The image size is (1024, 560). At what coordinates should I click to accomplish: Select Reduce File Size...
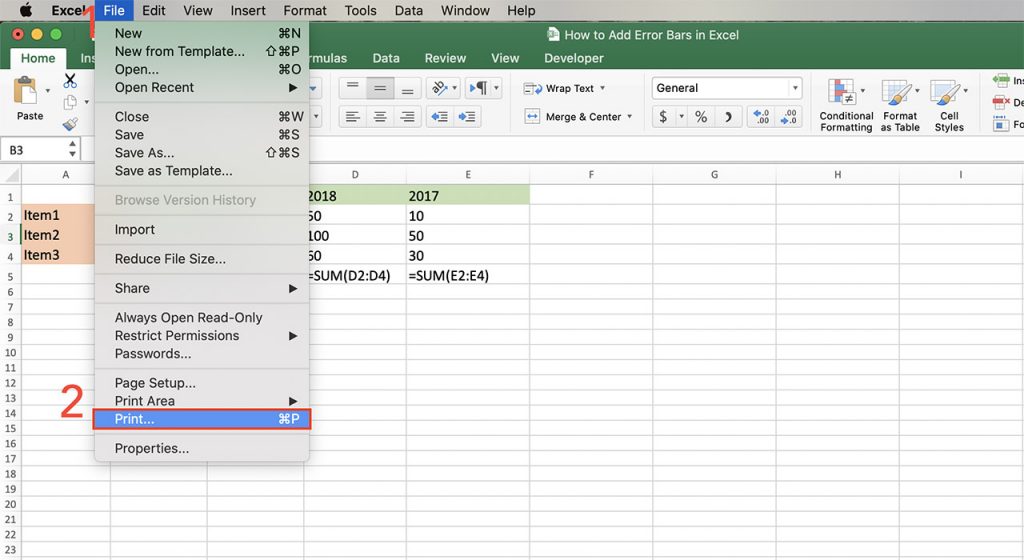202,258
